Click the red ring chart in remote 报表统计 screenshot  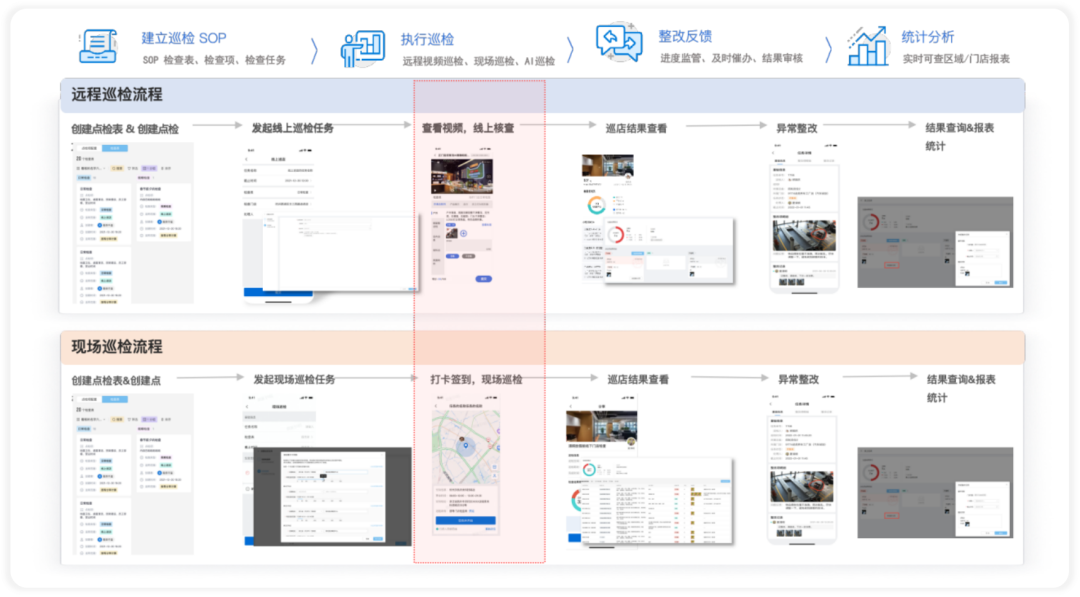pyautogui.click(x=871, y=222)
